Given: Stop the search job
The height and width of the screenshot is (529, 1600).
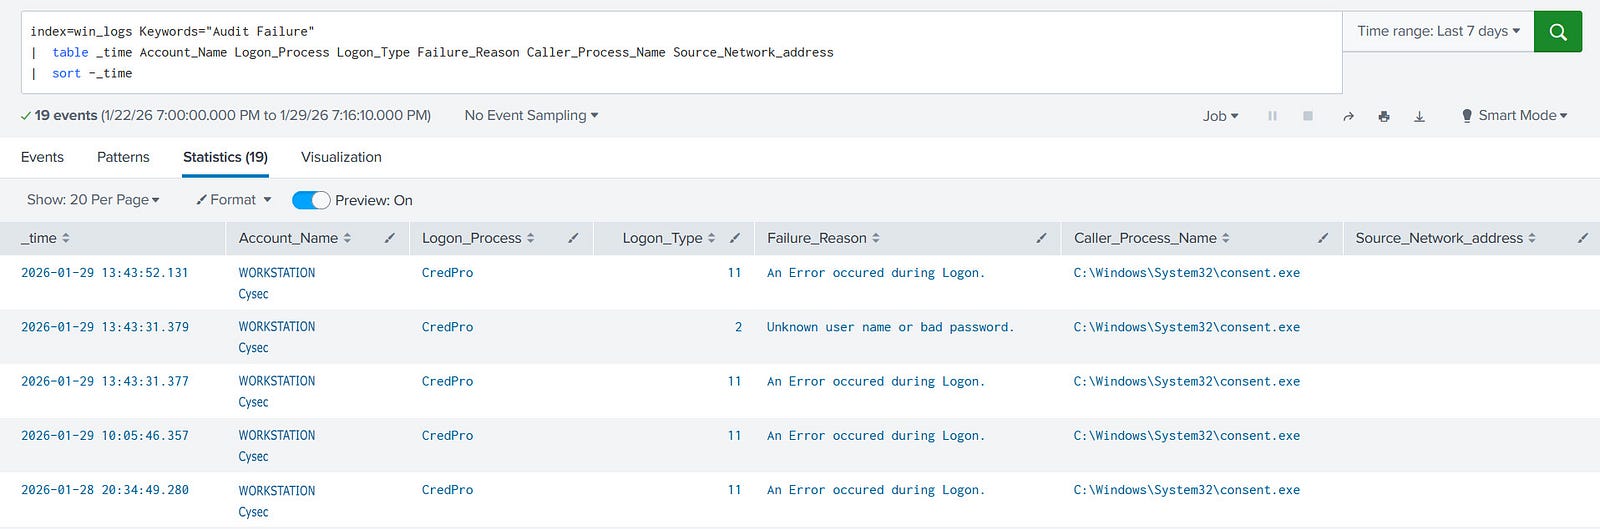Looking at the screenshot, I should coord(1307,116).
